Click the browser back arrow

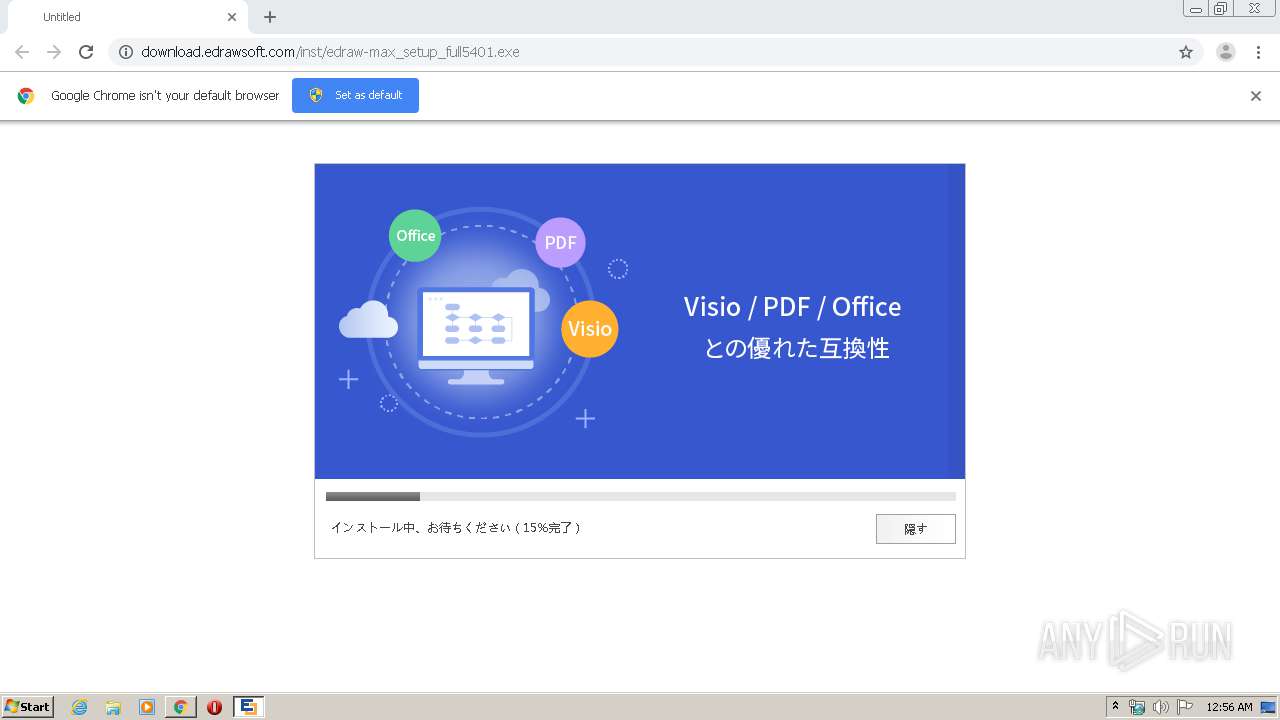(x=22, y=52)
